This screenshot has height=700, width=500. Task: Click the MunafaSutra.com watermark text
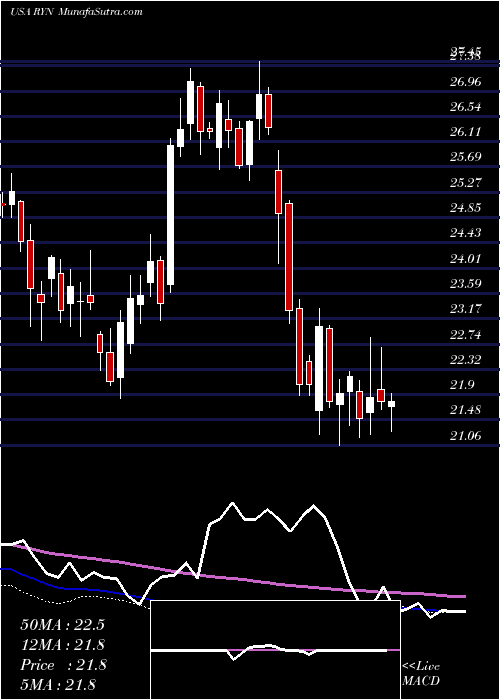click(x=100, y=12)
